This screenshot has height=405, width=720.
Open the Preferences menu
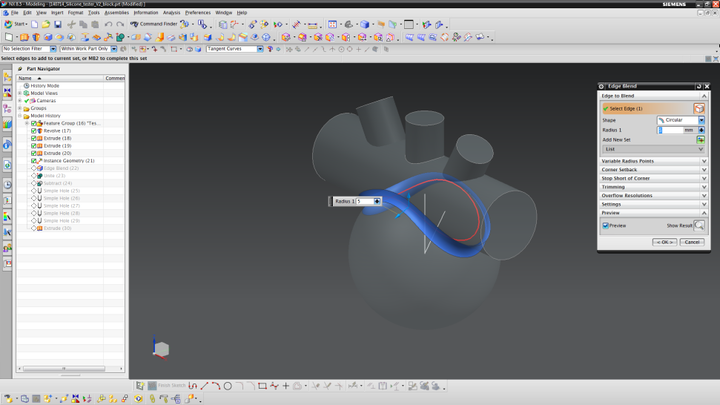198,13
